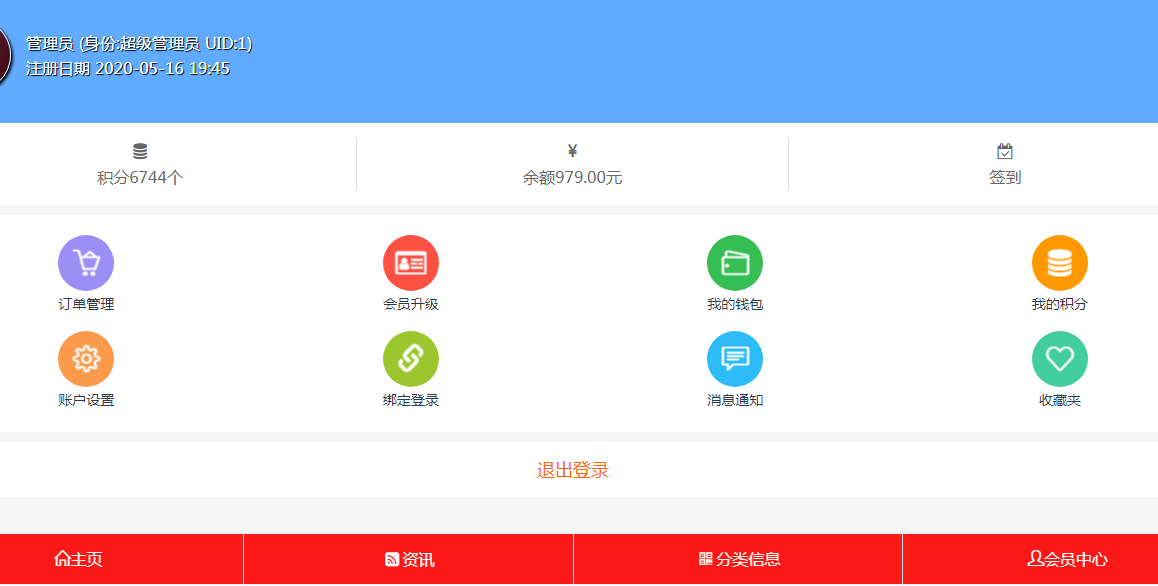
Task: Go to the 主页 tab in the bottom bar
Action: coord(78,559)
